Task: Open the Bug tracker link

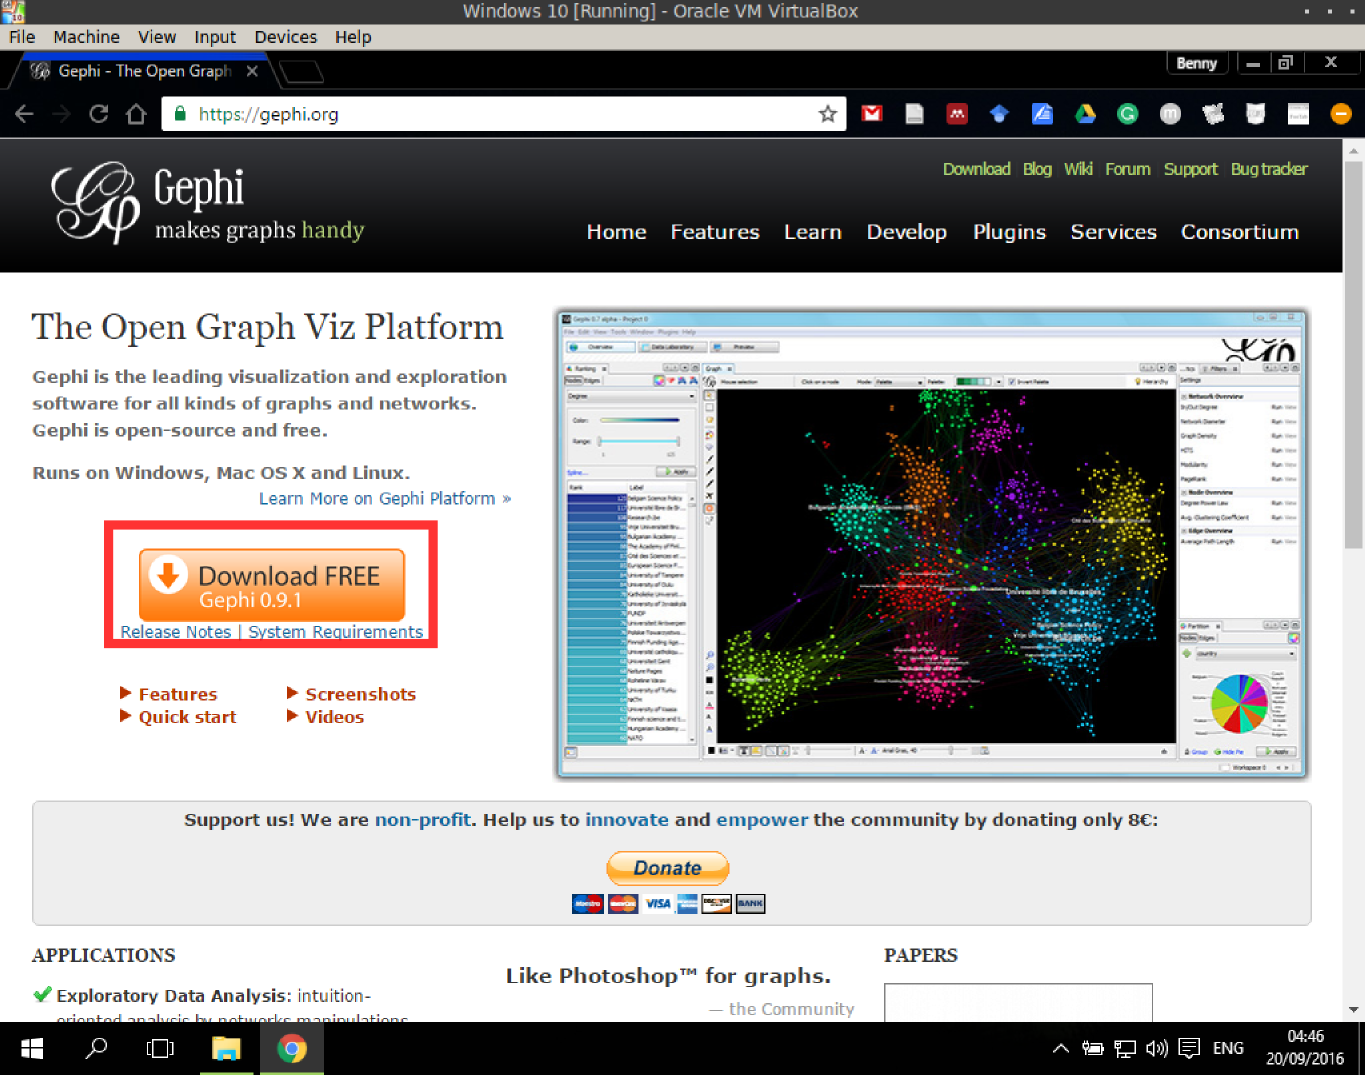Action: coord(1269,169)
